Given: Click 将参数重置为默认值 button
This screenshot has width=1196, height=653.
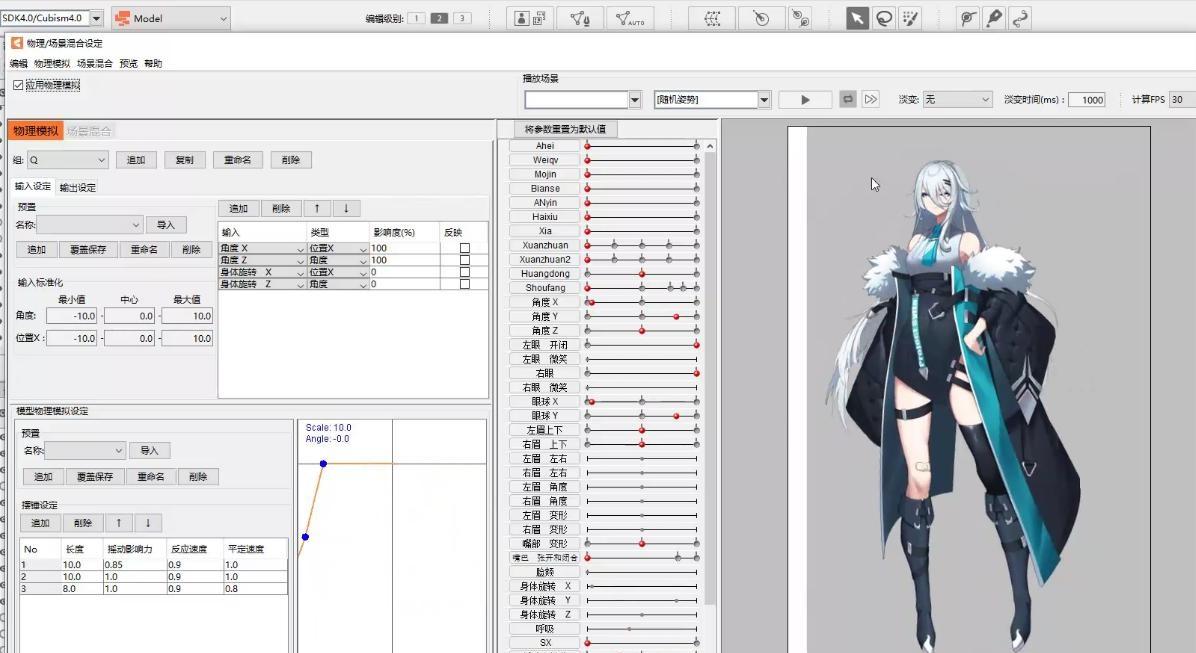Looking at the screenshot, I should tap(565, 129).
